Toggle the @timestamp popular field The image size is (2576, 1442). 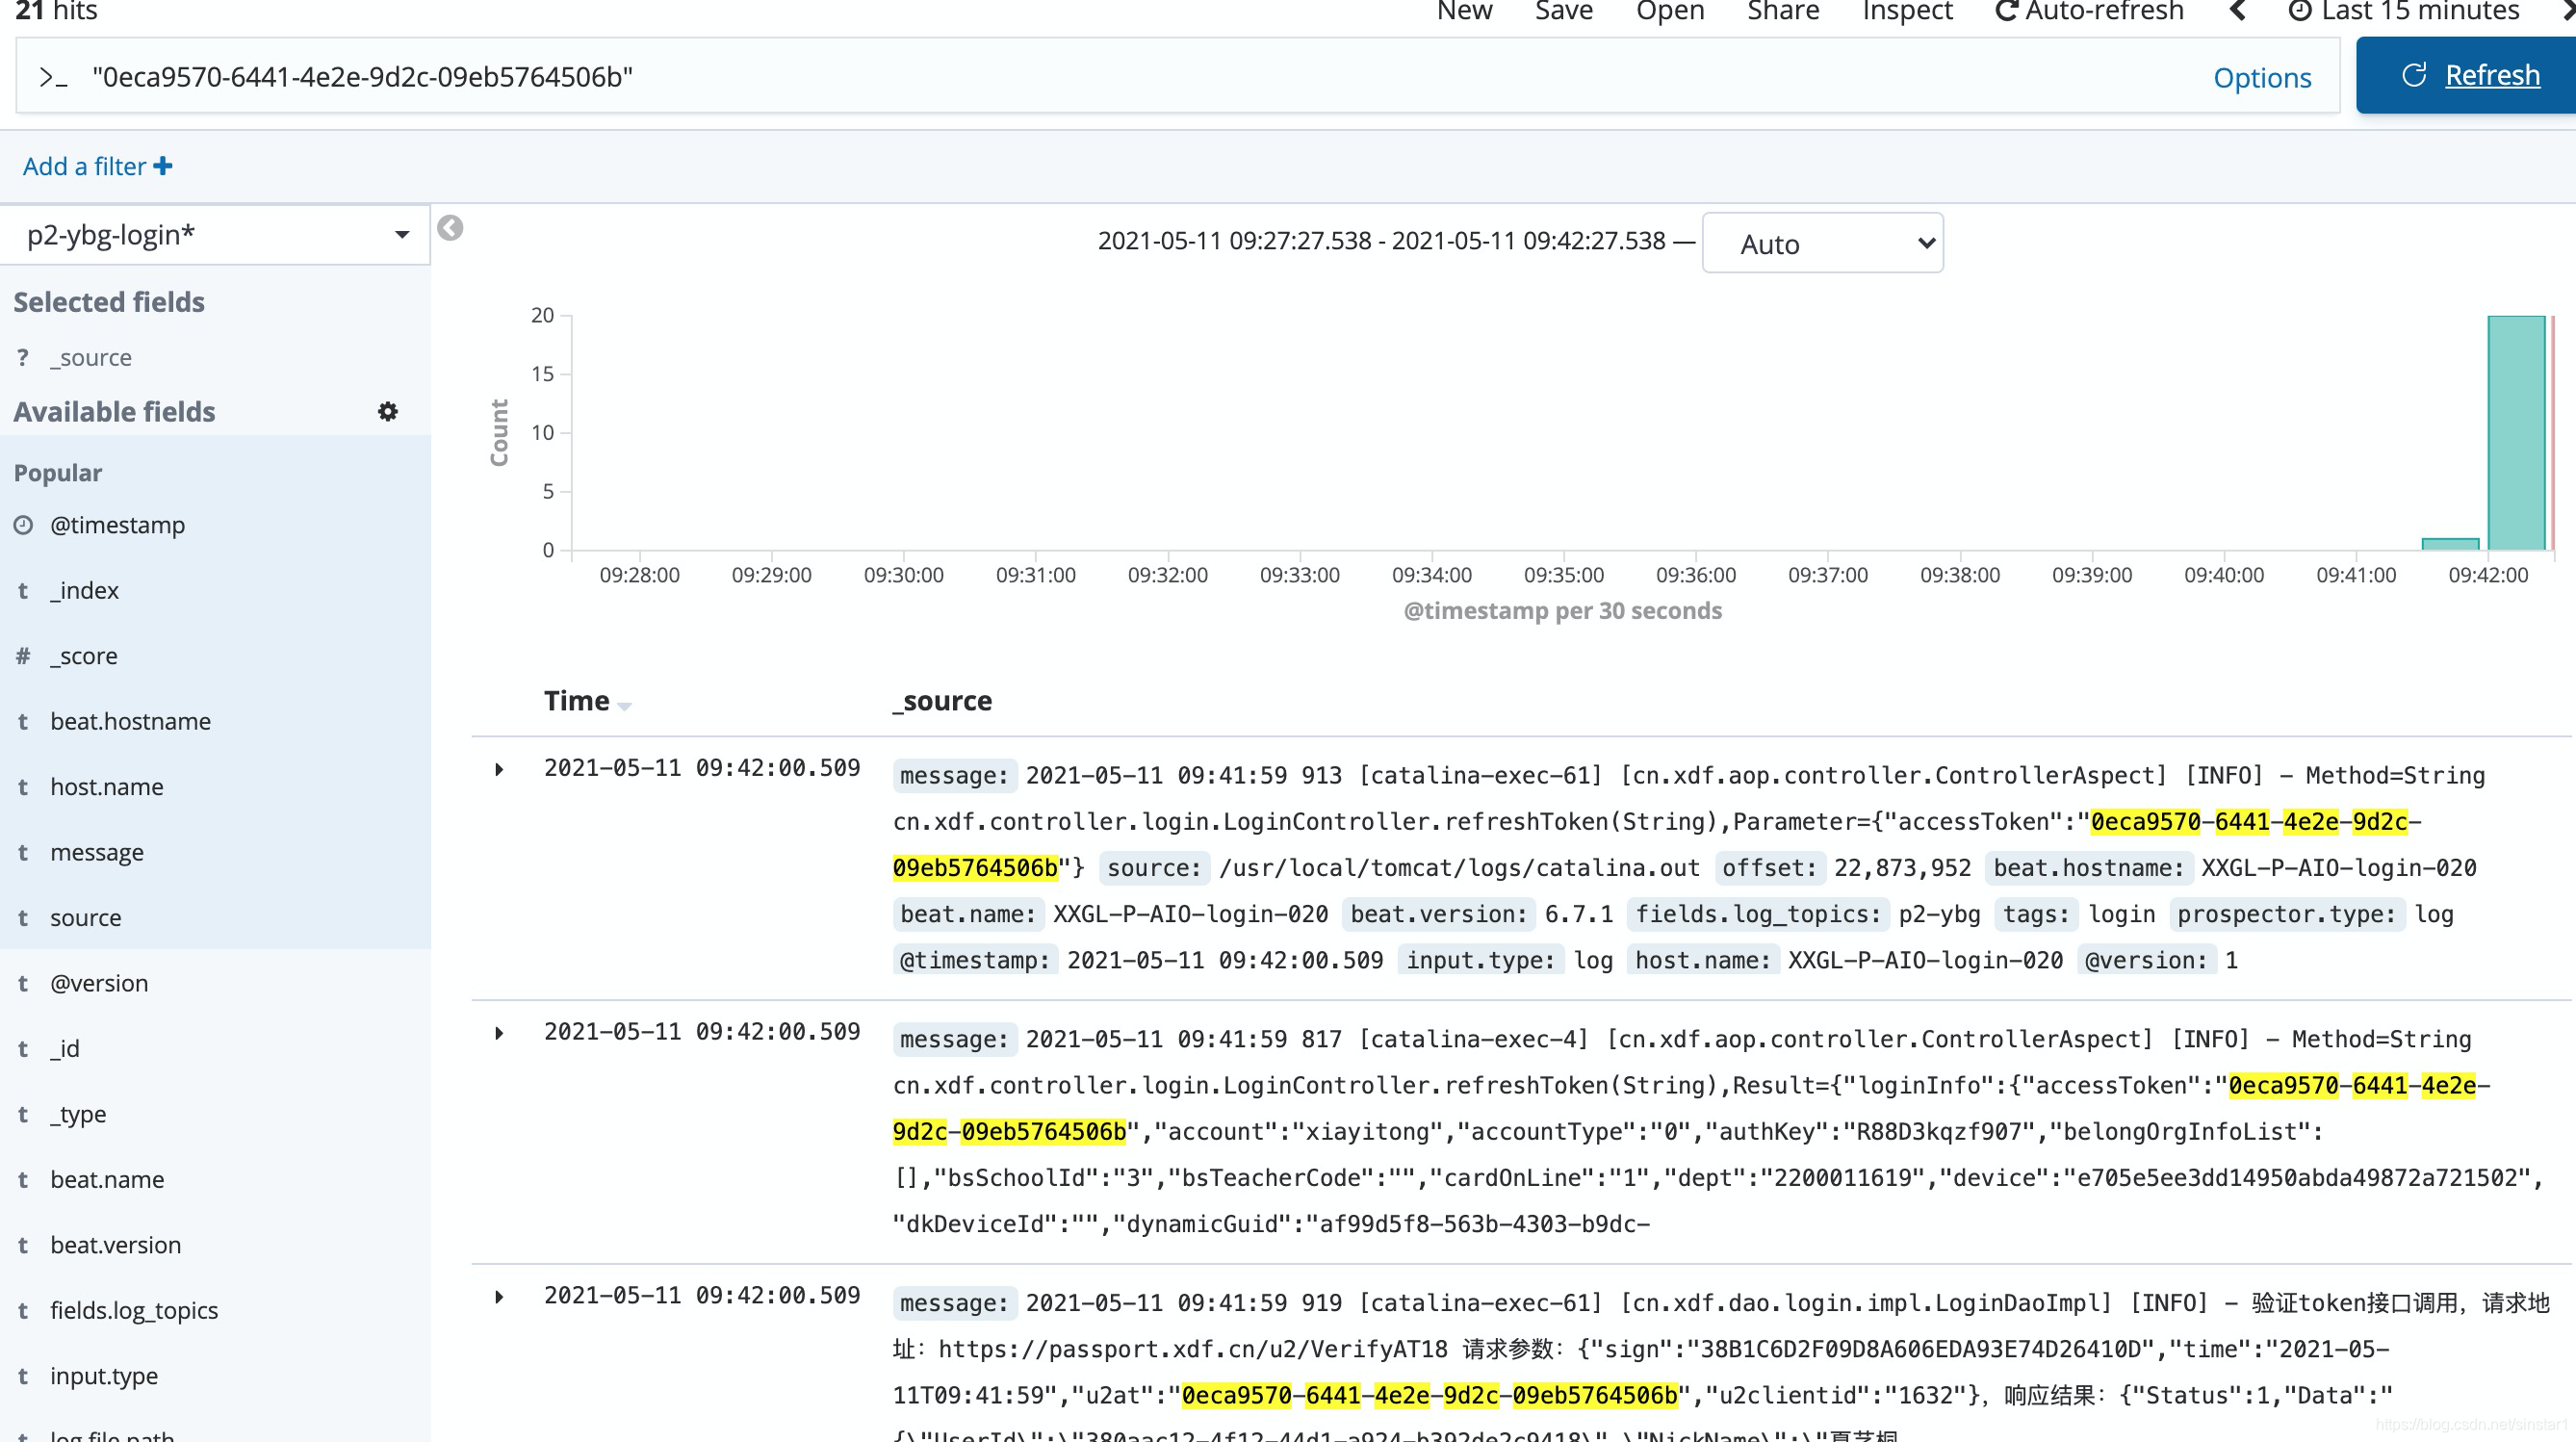coord(115,524)
